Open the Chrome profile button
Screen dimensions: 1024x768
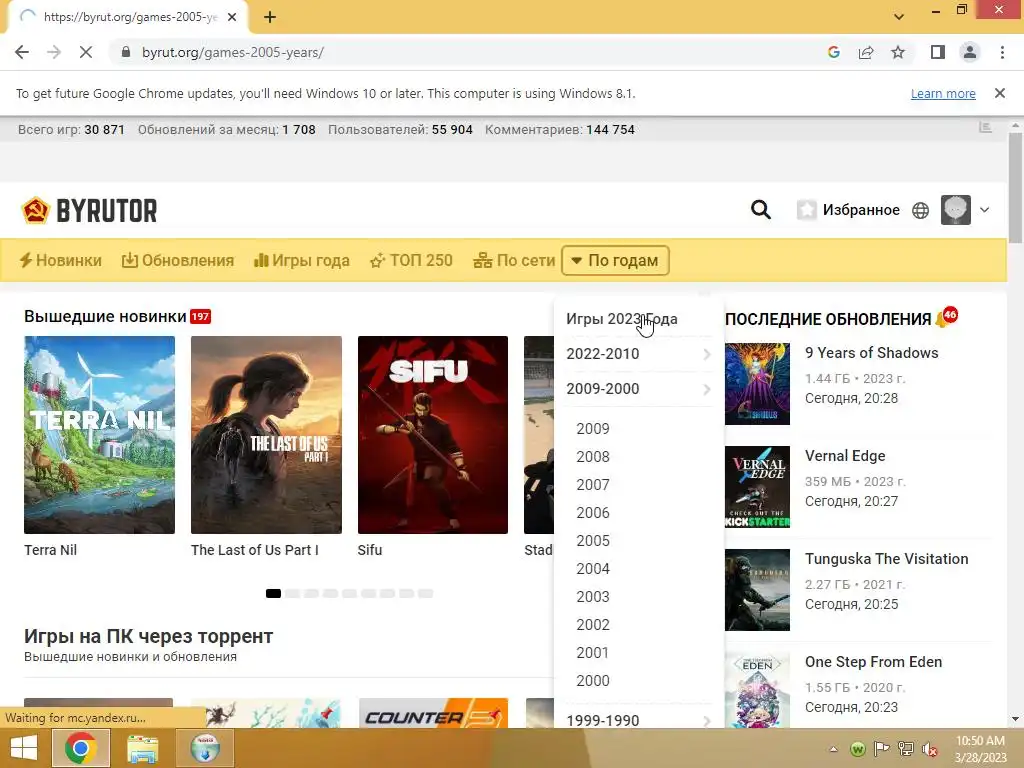click(x=970, y=52)
